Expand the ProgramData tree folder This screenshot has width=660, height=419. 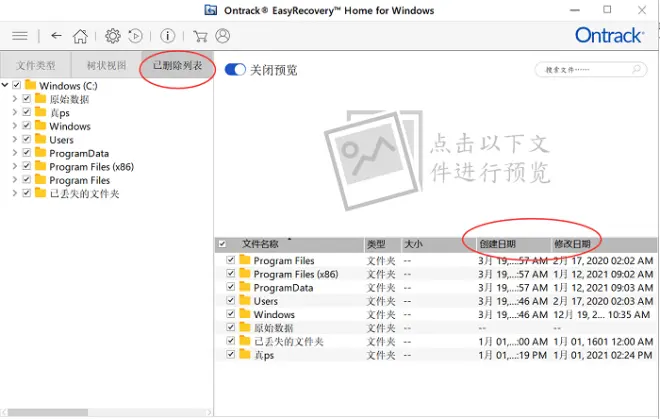[15, 152]
